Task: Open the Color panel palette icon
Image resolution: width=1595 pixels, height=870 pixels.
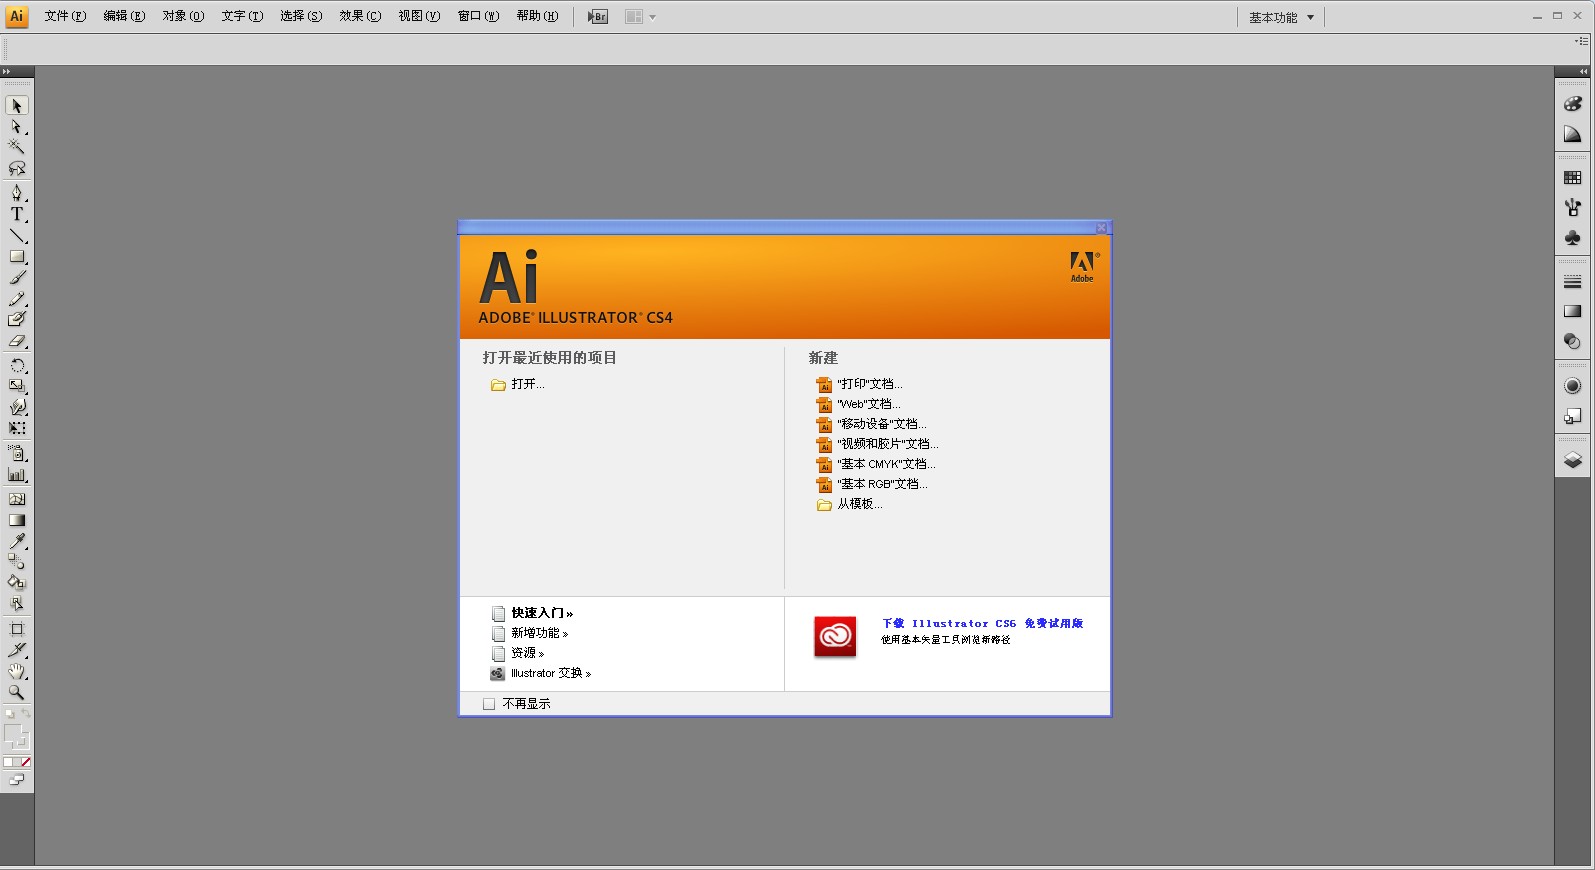Action: pos(1573,104)
